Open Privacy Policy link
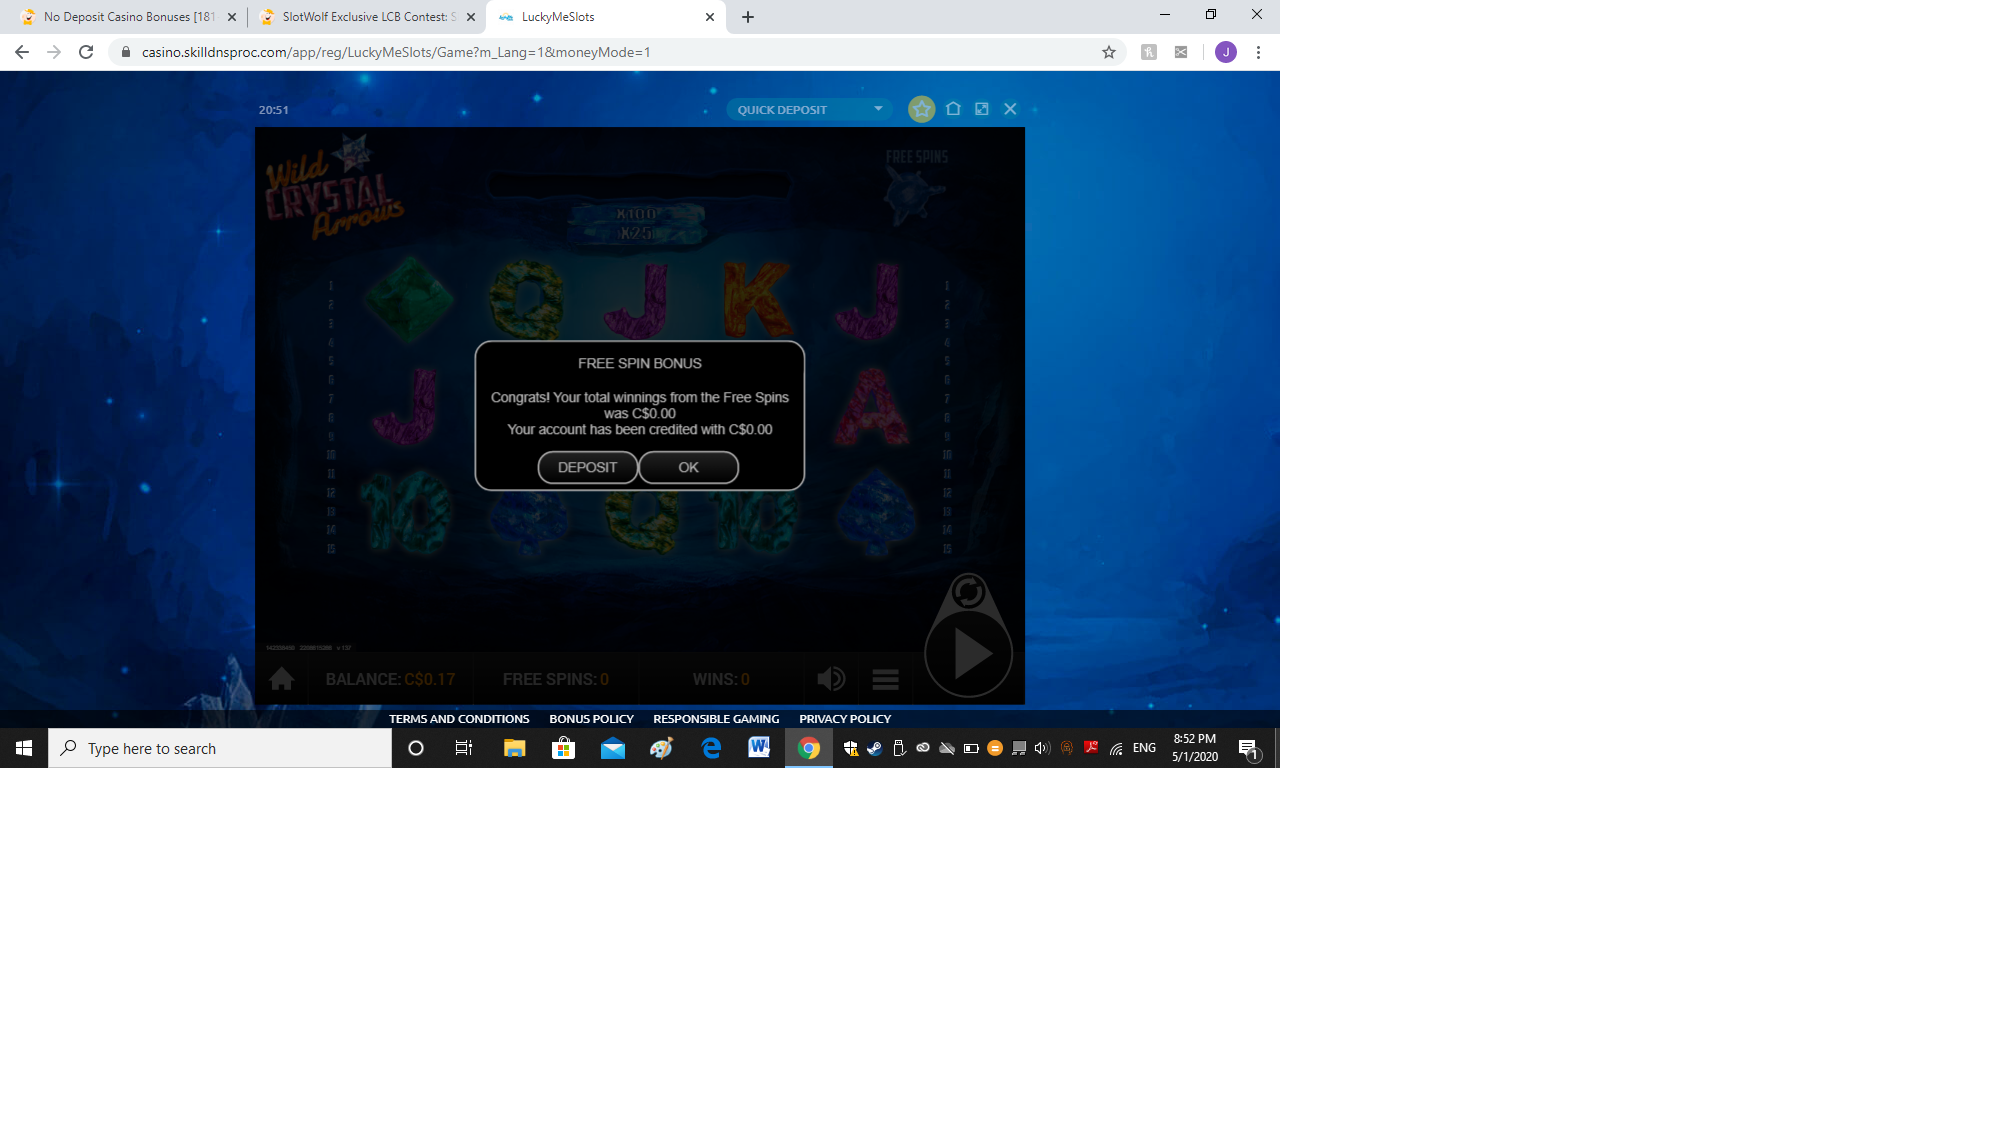The width and height of the screenshot is (1992, 1121). click(x=845, y=719)
